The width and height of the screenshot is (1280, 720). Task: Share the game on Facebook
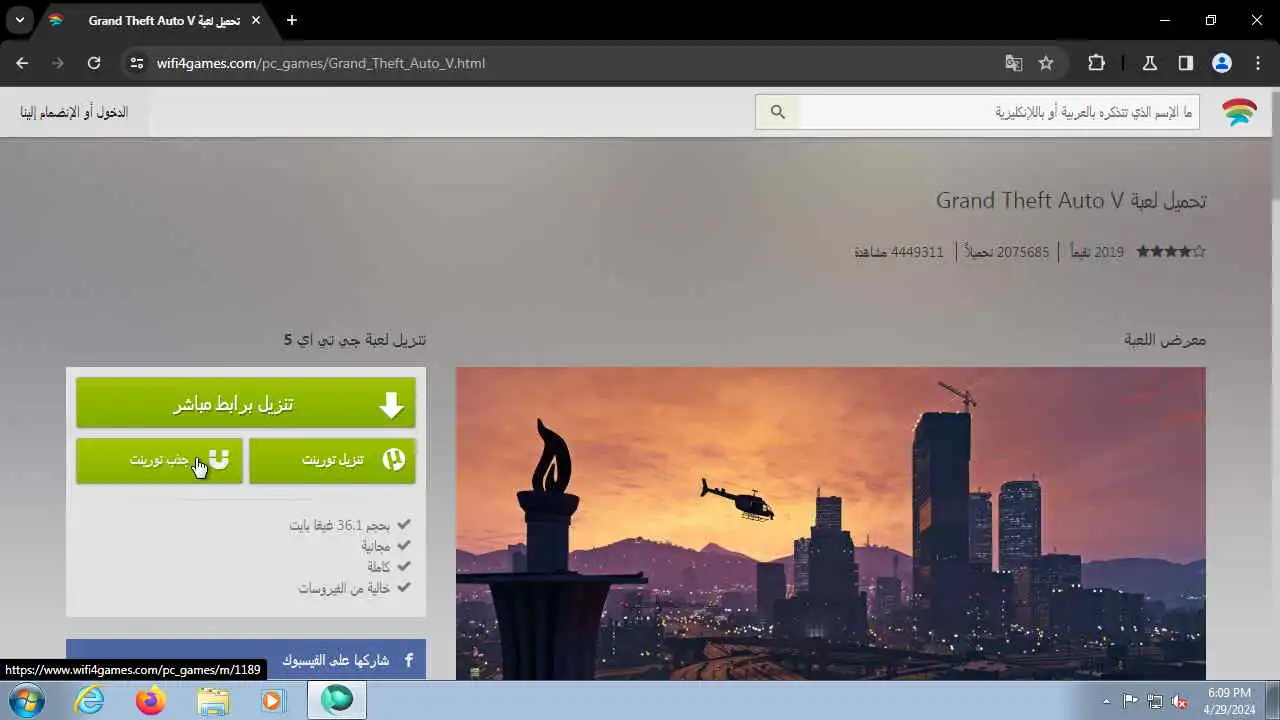click(246, 660)
